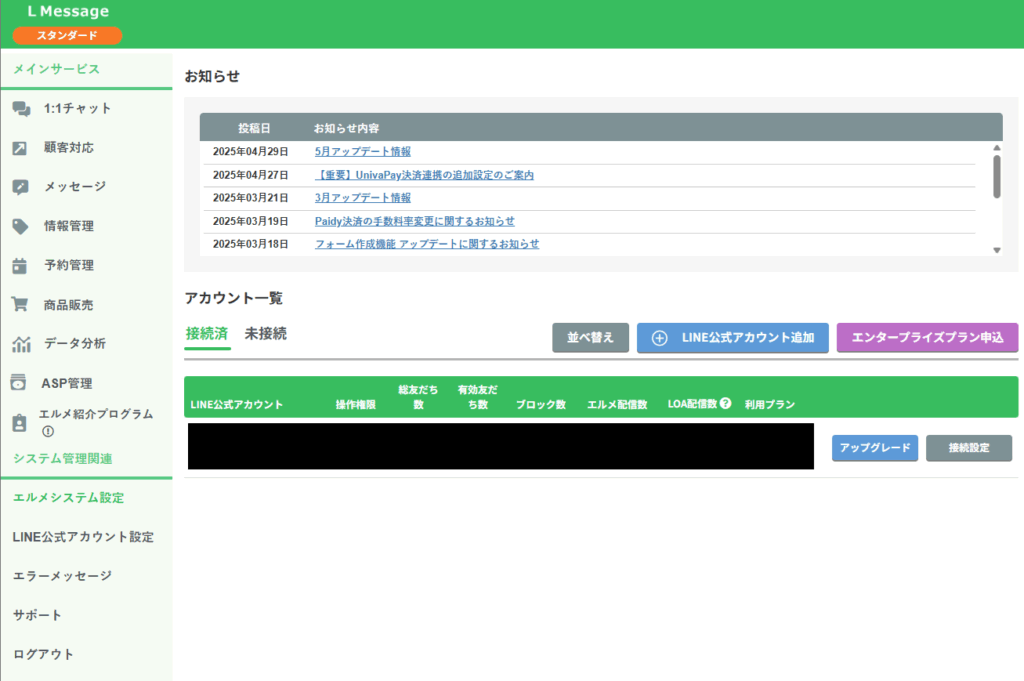
Task: Click the info icon under エルメ紹介プログラム
Action: 48,431
